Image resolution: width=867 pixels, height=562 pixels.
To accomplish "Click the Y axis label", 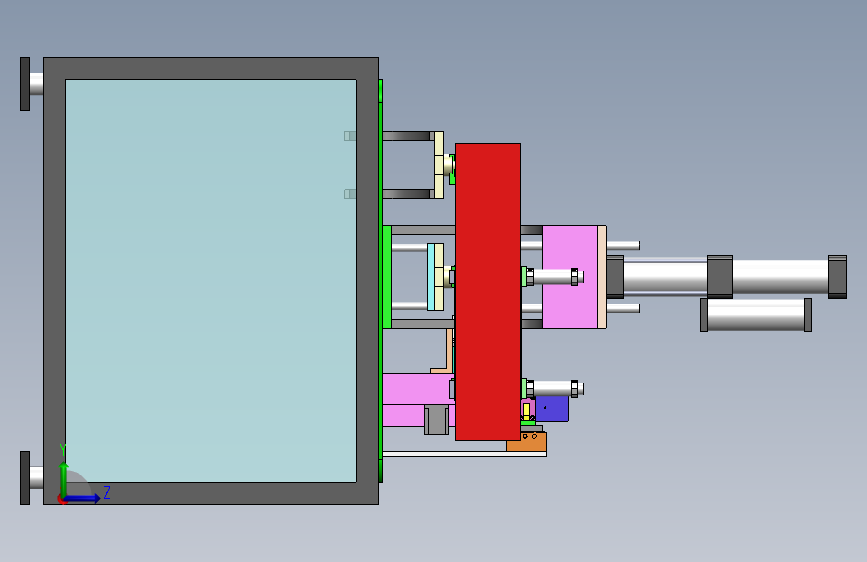I will tap(63, 450).
